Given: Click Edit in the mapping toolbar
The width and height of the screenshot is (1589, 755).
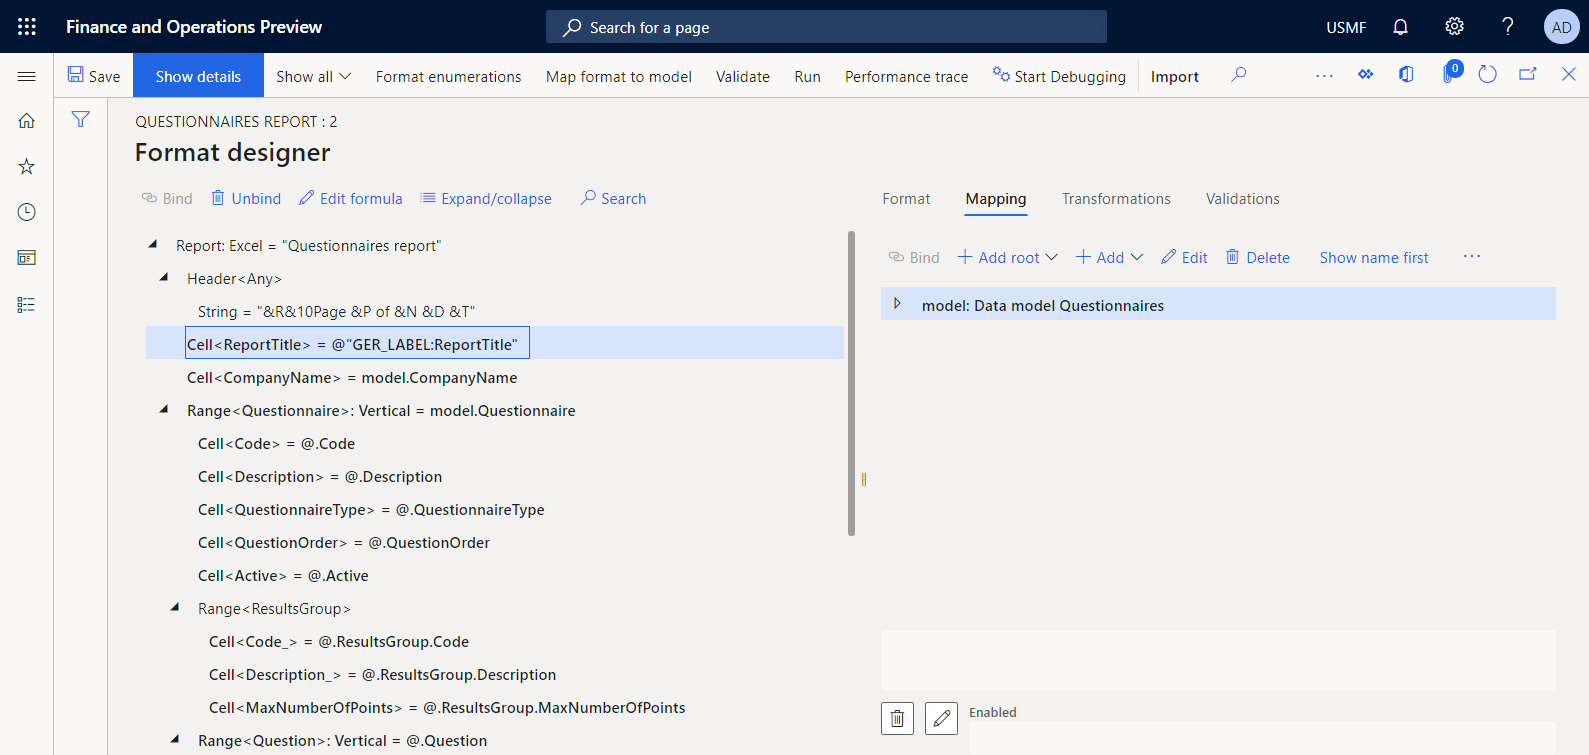Looking at the screenshot, I should [1185, 258].
